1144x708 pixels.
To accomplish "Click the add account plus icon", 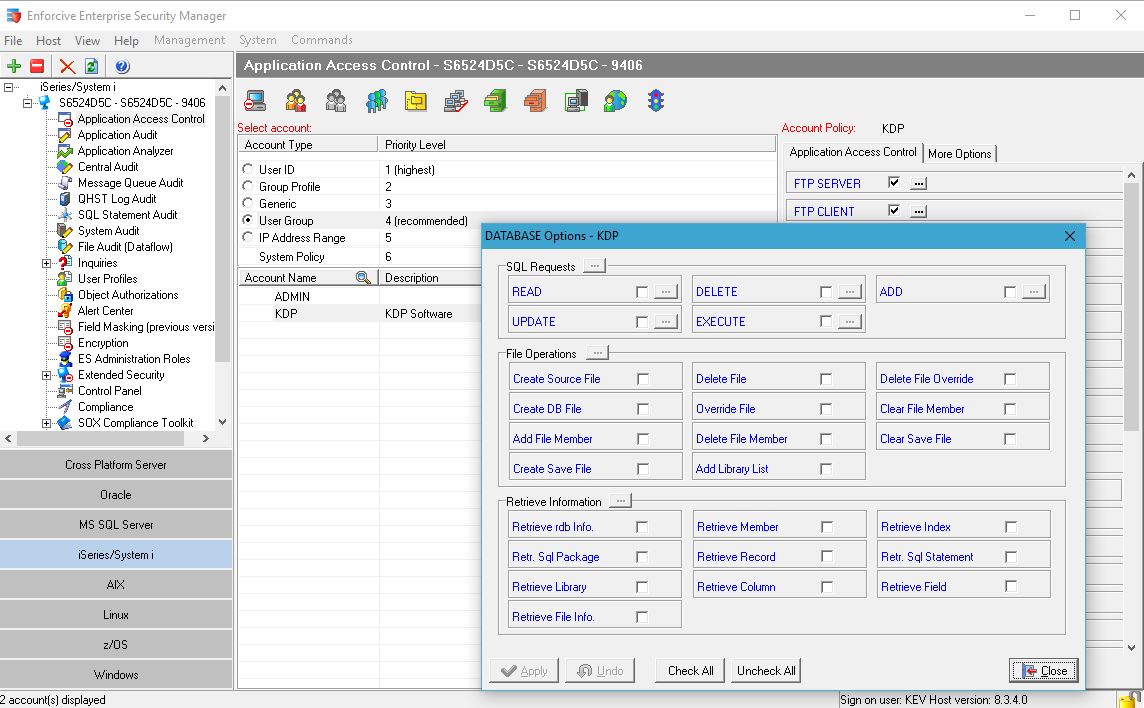I will point(14,66).
